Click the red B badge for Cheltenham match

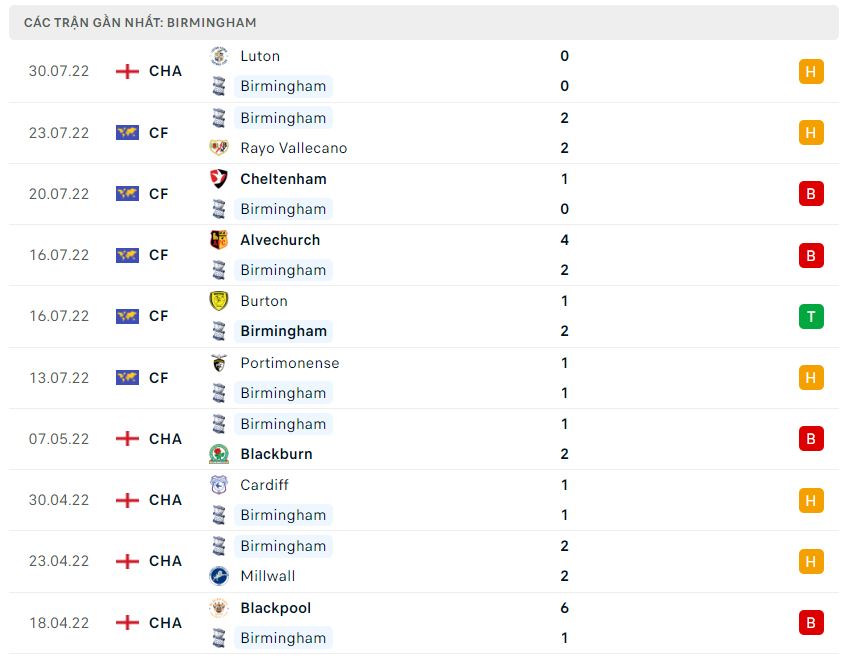pos(811,194)
